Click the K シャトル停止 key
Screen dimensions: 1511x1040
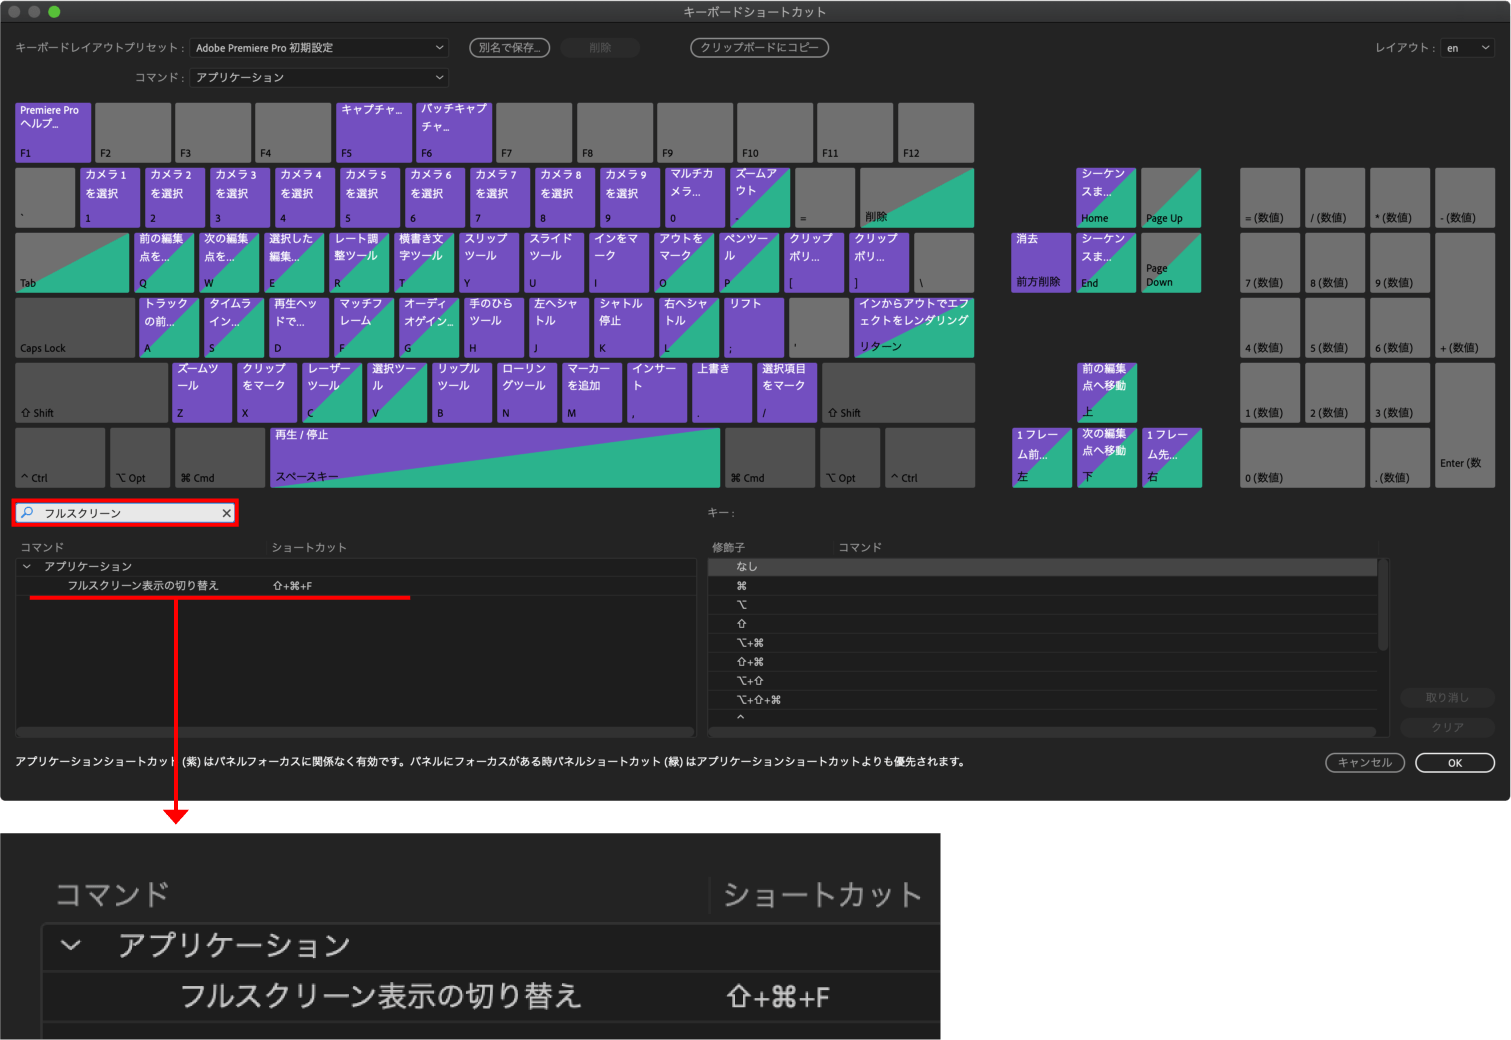[x=624, y=327]
